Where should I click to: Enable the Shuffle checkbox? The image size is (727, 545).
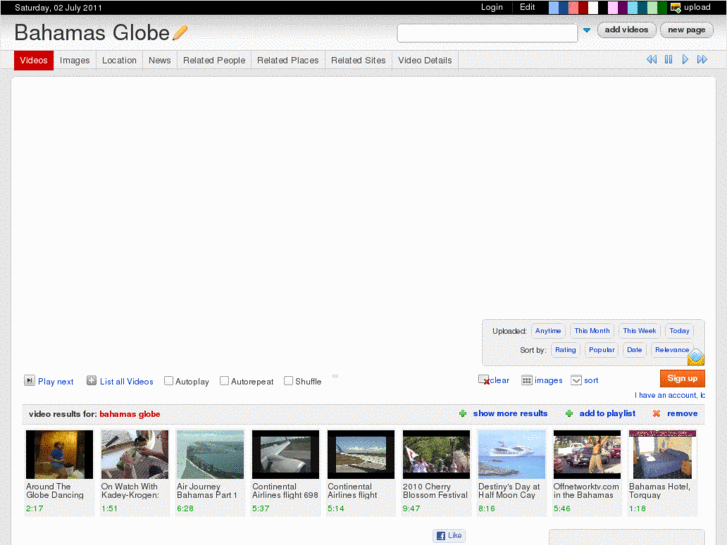(x=288, y=381)
